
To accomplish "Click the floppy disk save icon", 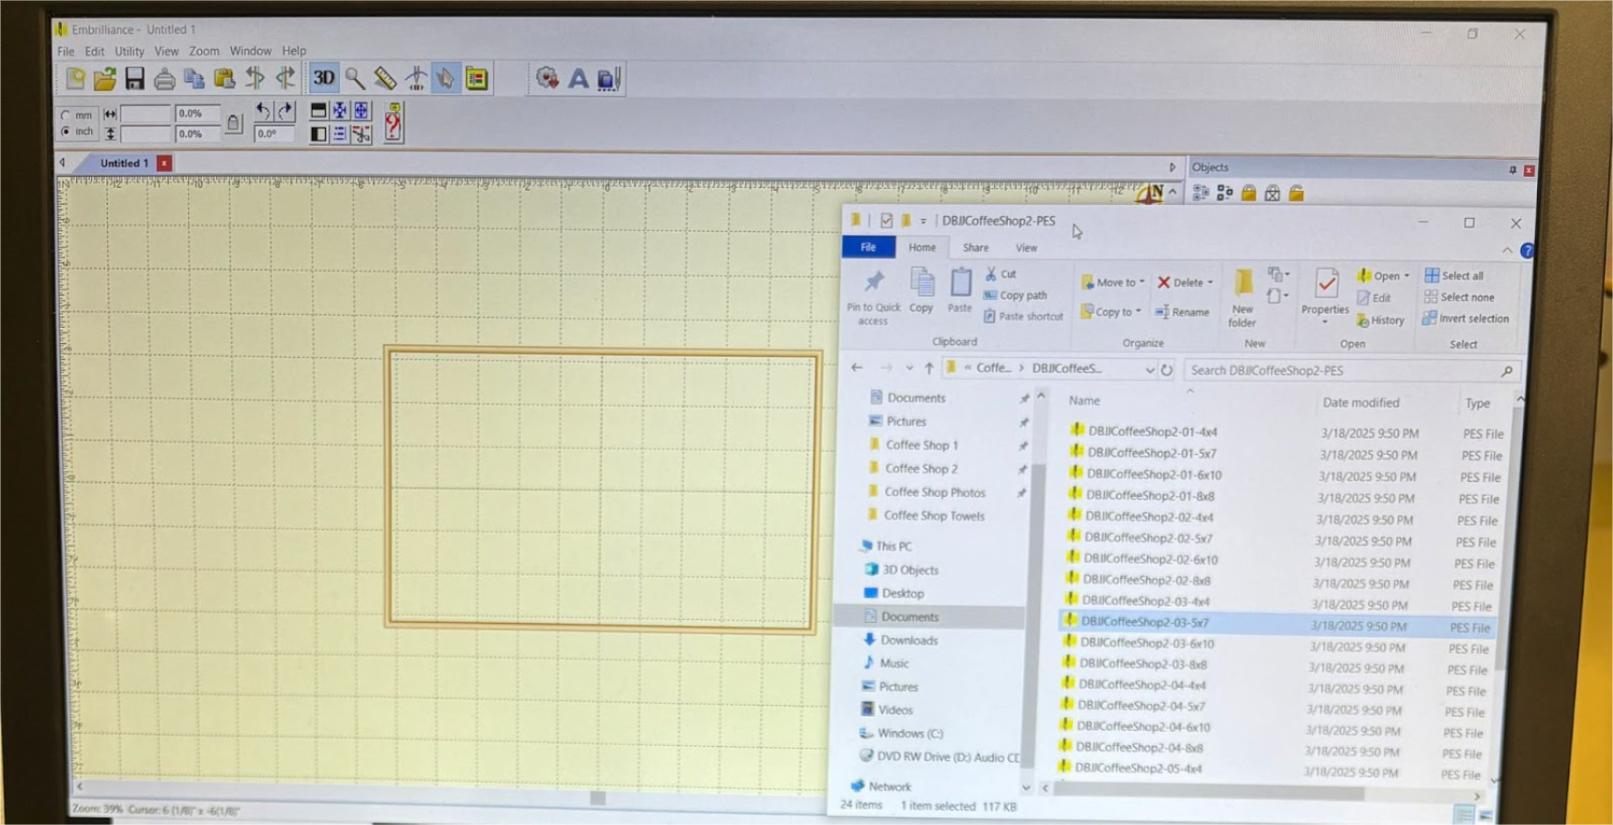I will click(134, 78).
